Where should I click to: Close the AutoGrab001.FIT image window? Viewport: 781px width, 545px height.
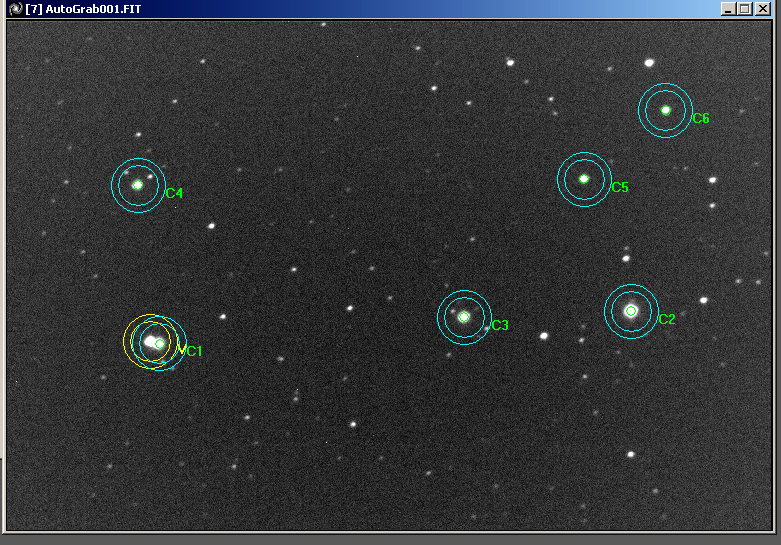click(x=763, y=8)
